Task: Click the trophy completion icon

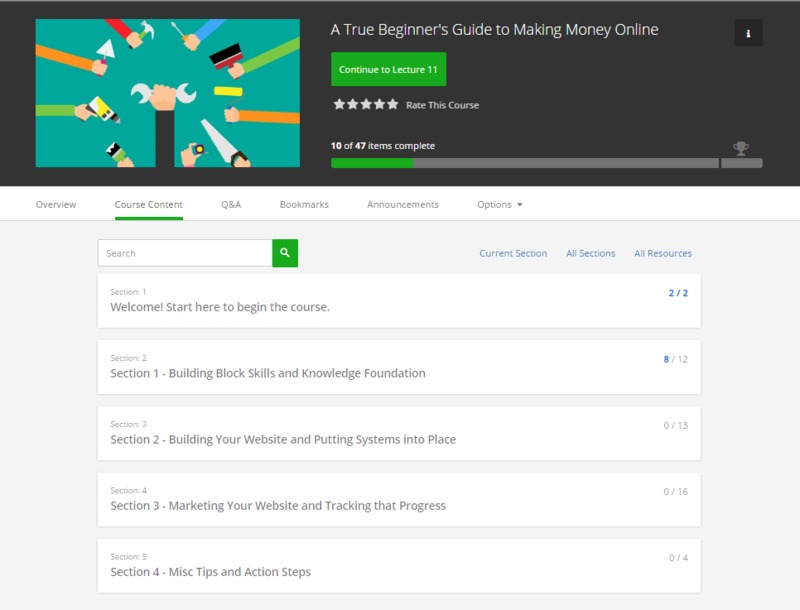Action: (740, 148)
